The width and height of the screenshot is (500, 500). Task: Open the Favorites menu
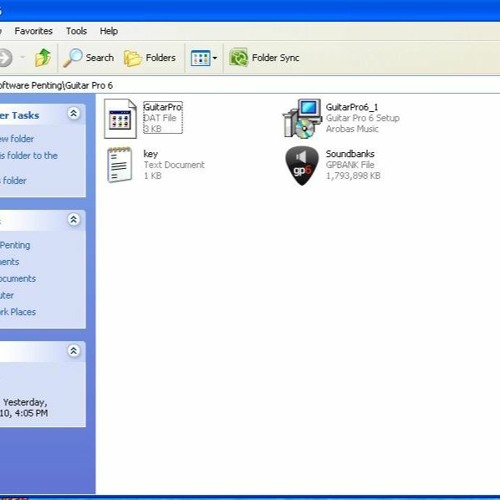33,31
